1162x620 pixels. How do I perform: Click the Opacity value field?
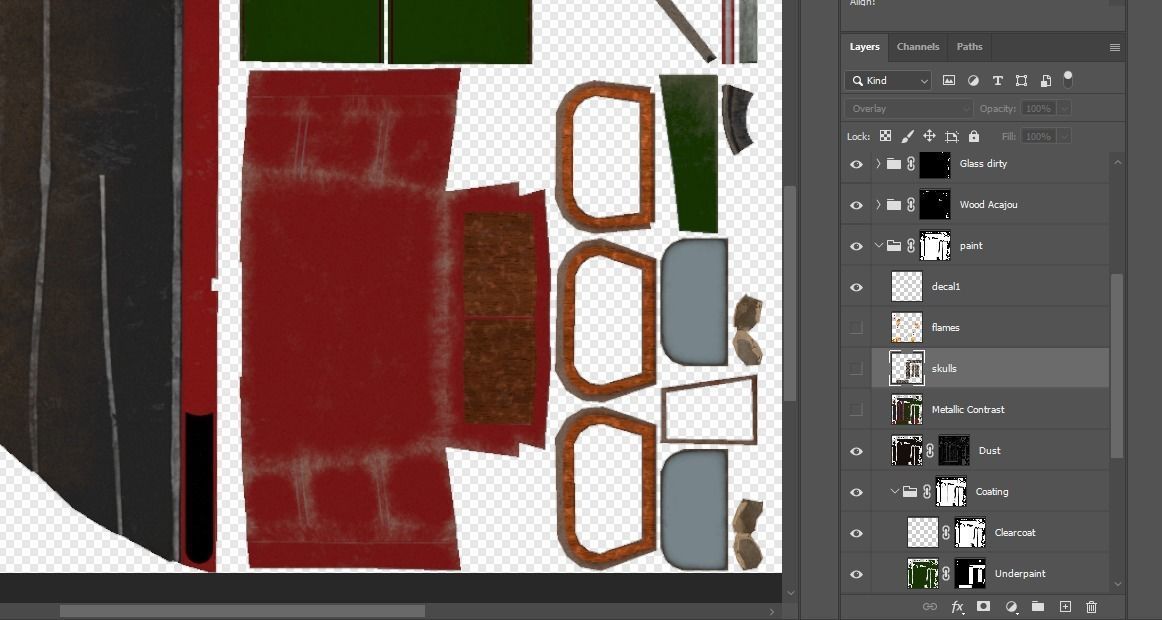(x=1038, y=109)
